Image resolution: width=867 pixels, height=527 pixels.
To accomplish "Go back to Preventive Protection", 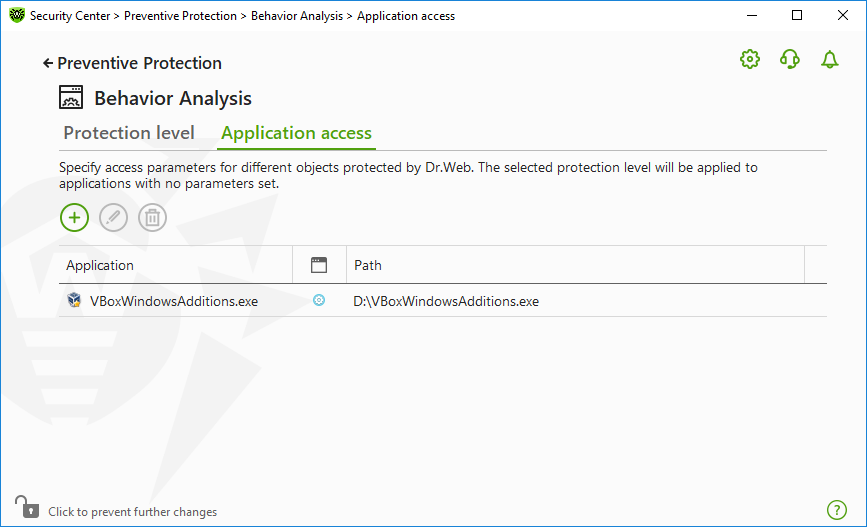I will [132, 63].
